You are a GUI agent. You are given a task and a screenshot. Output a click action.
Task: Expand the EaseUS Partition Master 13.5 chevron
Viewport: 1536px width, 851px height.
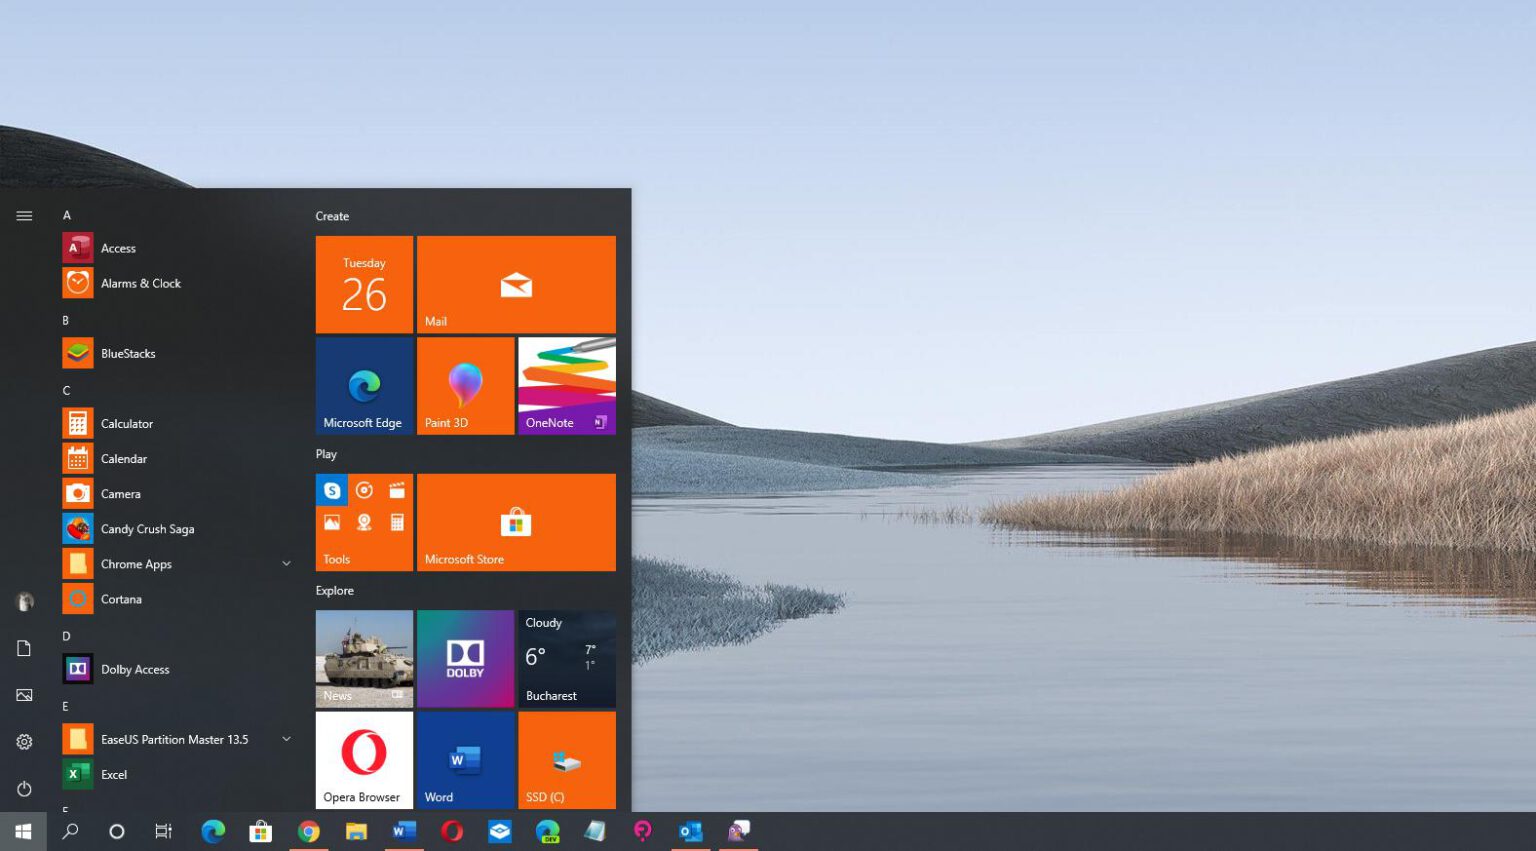286,739
